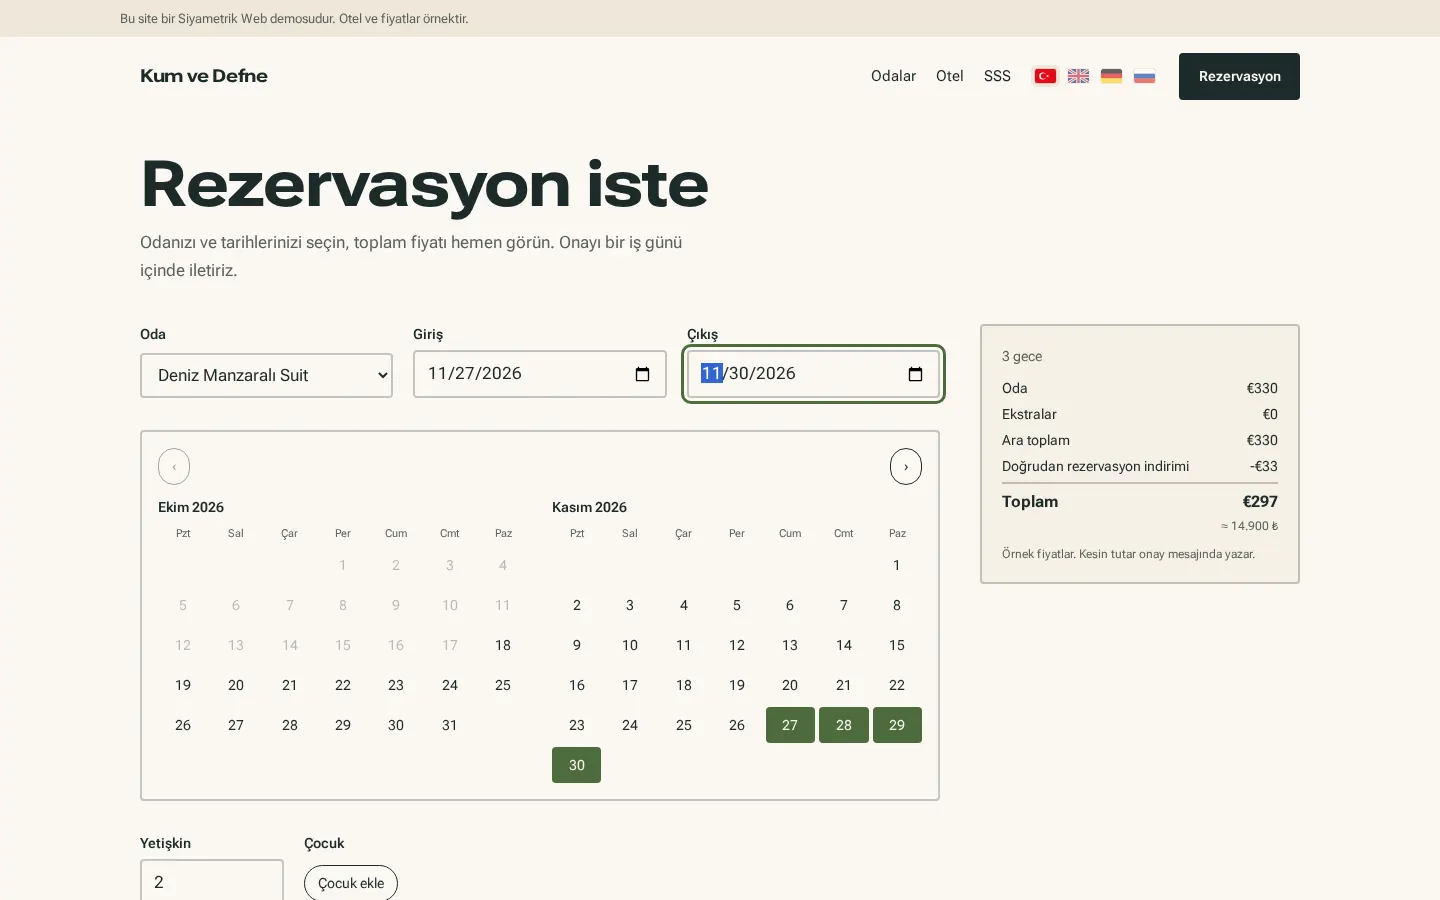This screenshot has width=1440, height=900.
Task: Open Odalar menu item
Action: point(893,76)
